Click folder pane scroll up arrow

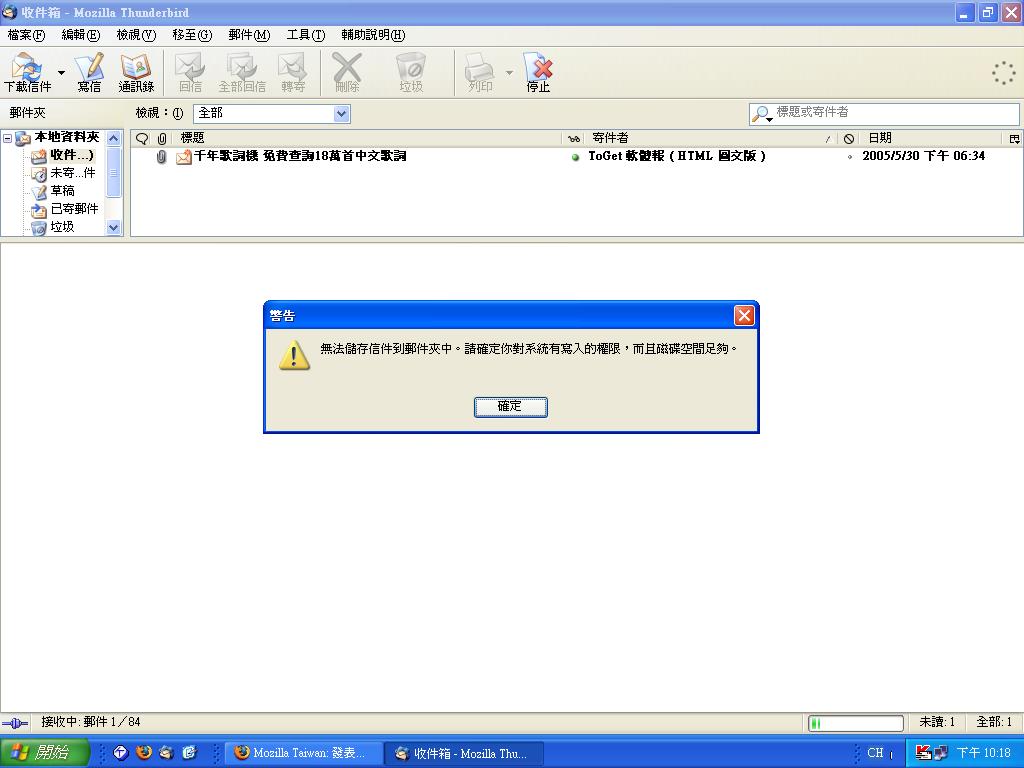pos(114,138)
